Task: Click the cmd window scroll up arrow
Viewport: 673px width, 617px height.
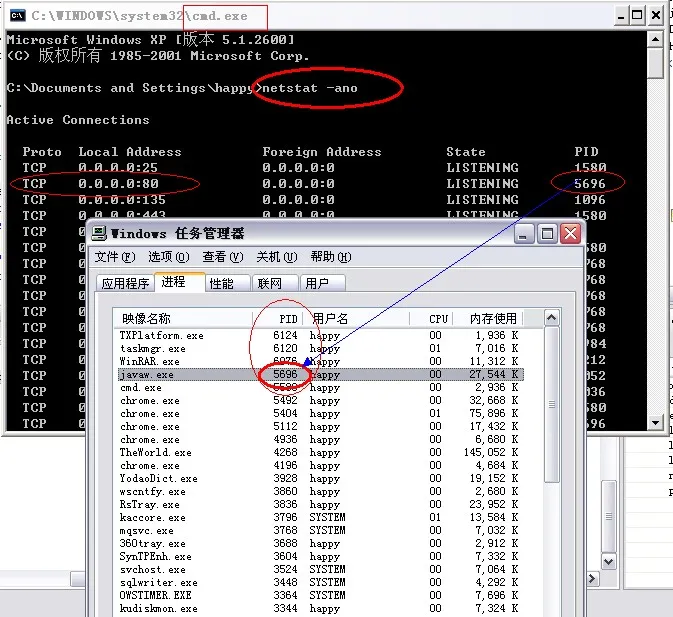Action: [x=655, y=40]
